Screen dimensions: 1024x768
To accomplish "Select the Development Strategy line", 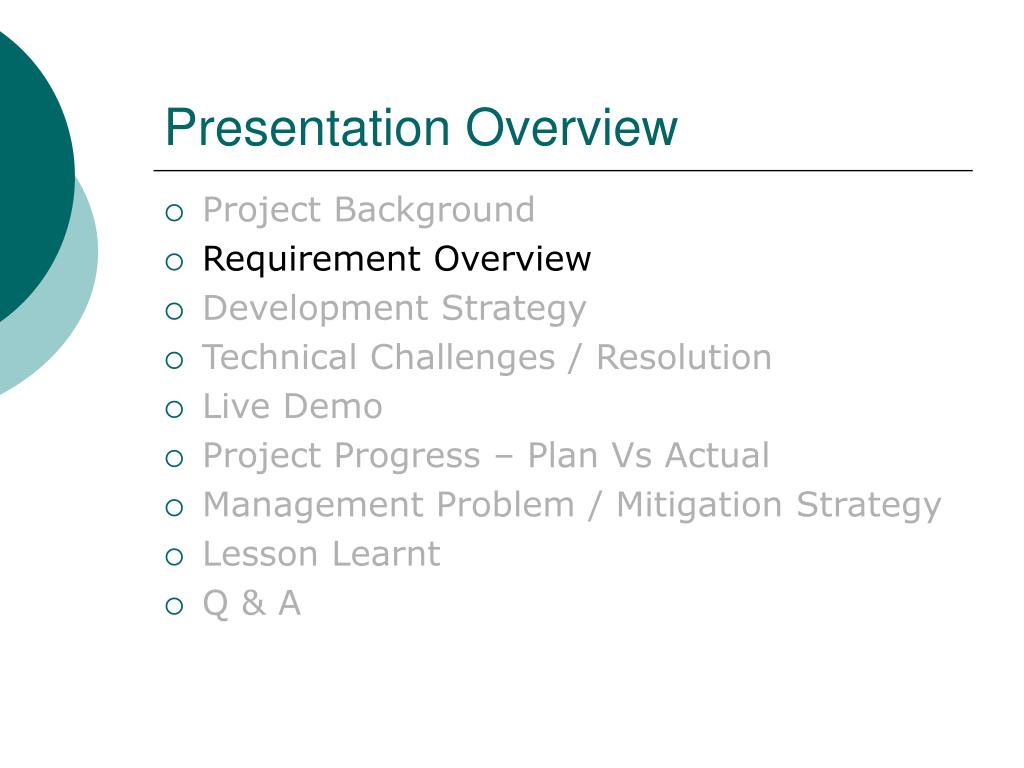I will 394,309.
